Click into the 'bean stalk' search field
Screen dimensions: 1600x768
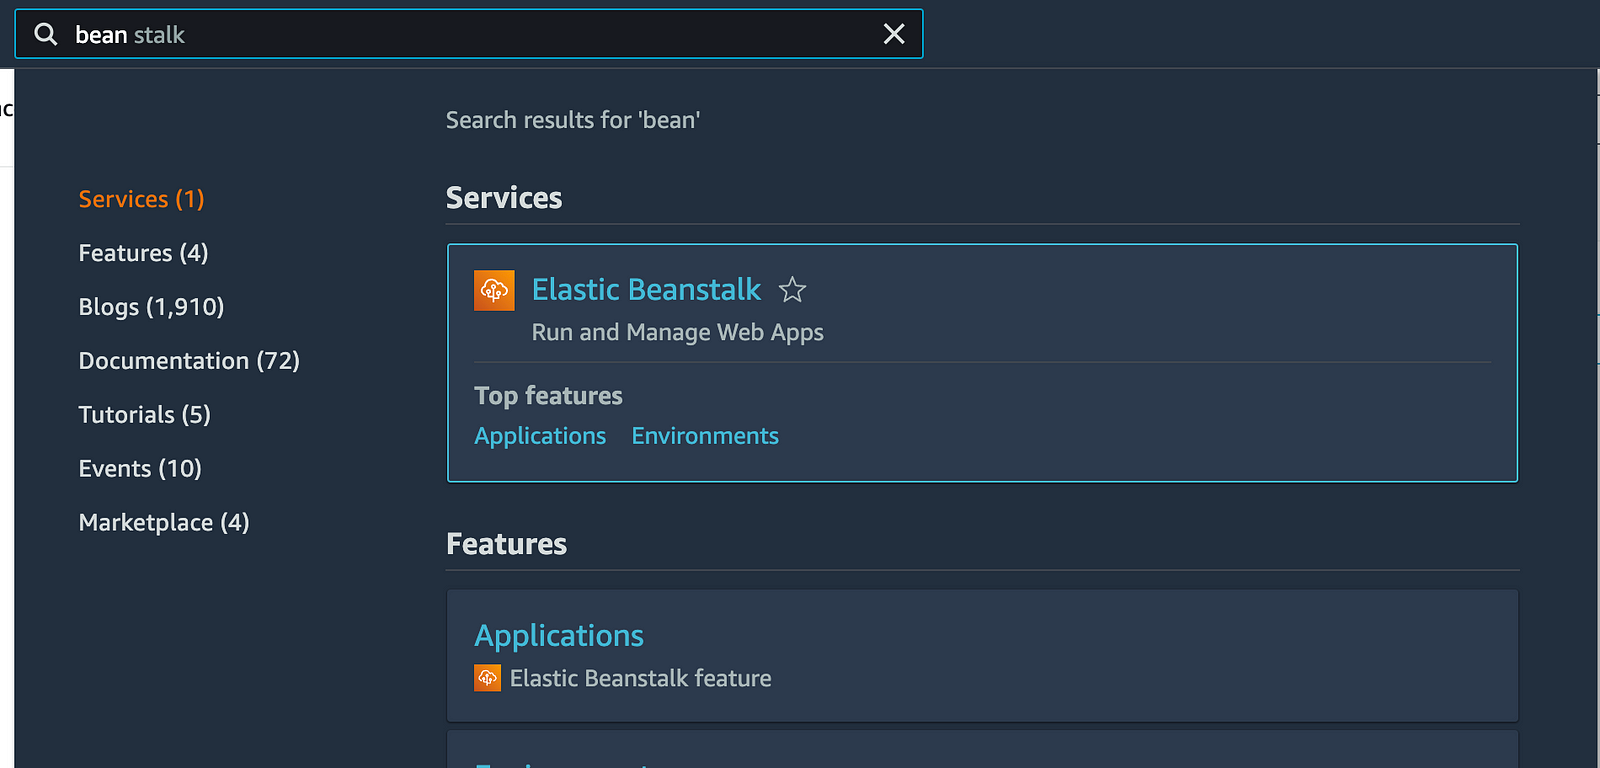470,35
